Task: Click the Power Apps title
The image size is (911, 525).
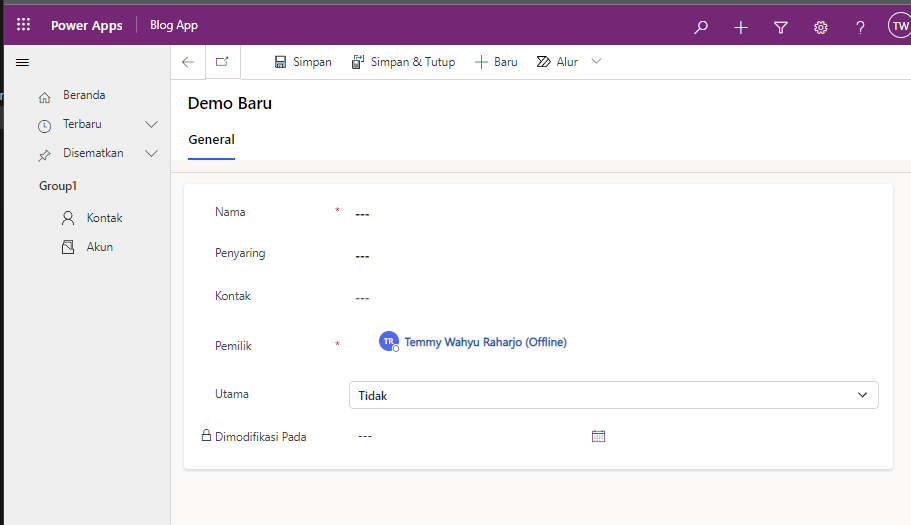Action: click(x=87, y=26)
